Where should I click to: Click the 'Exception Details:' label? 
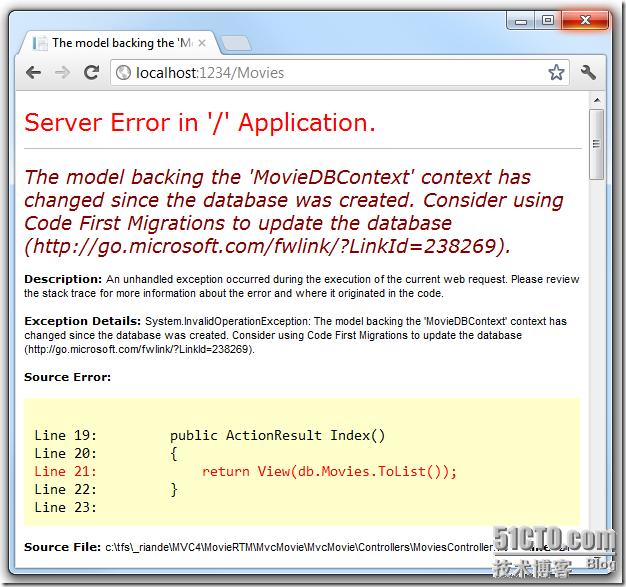click(x=83, y=321)
